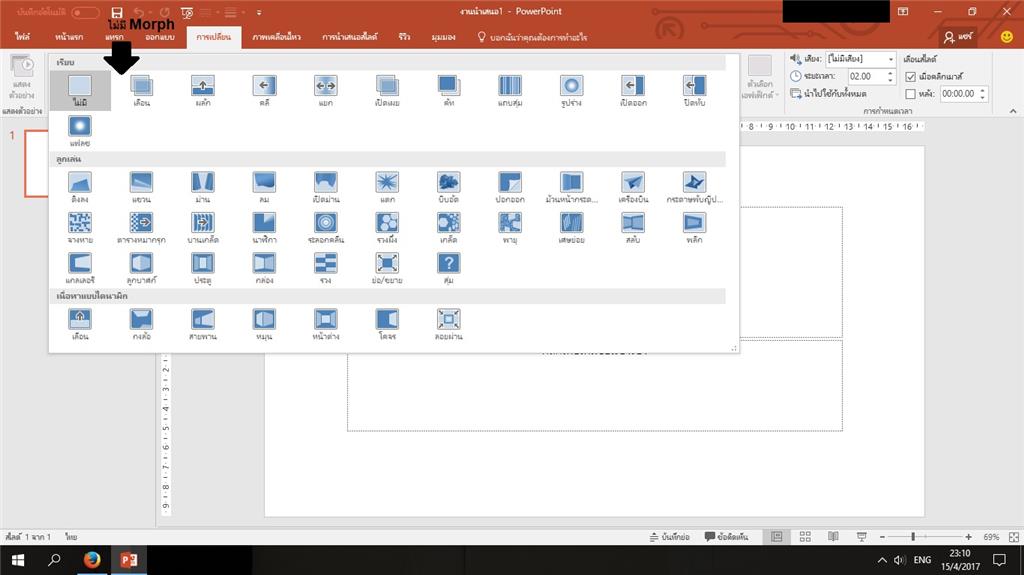Apply the Split transition with double arrows
This screenshot has height=575, width=1024.
coord(325,90)
